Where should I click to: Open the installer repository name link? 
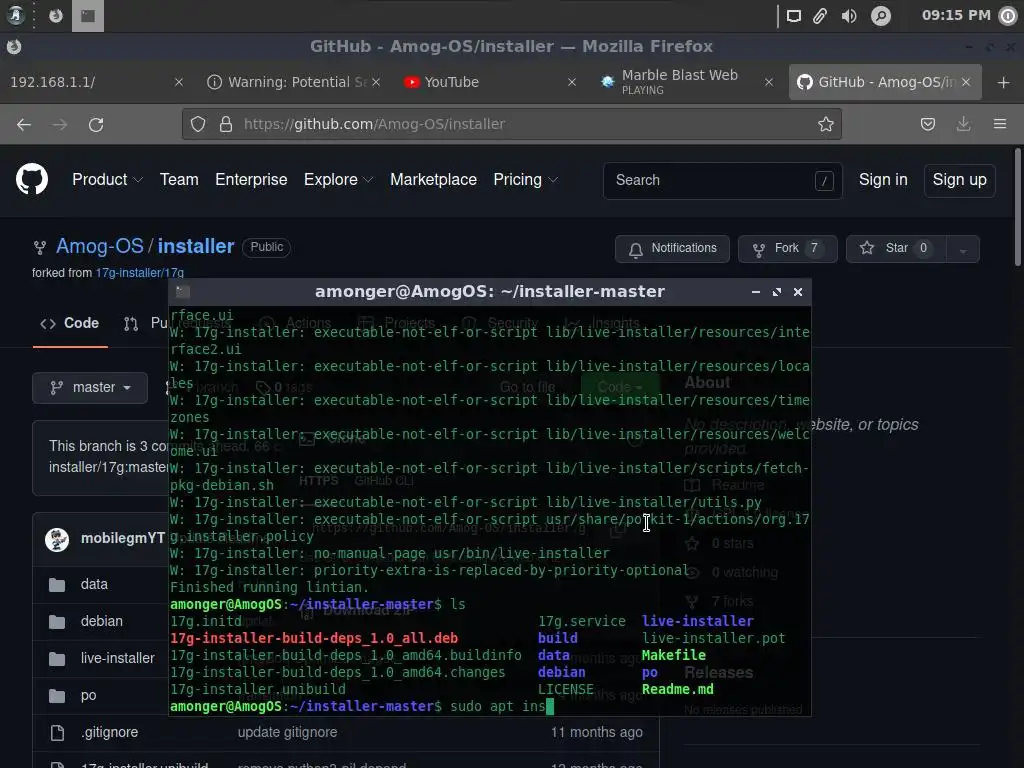pos(196,246)
